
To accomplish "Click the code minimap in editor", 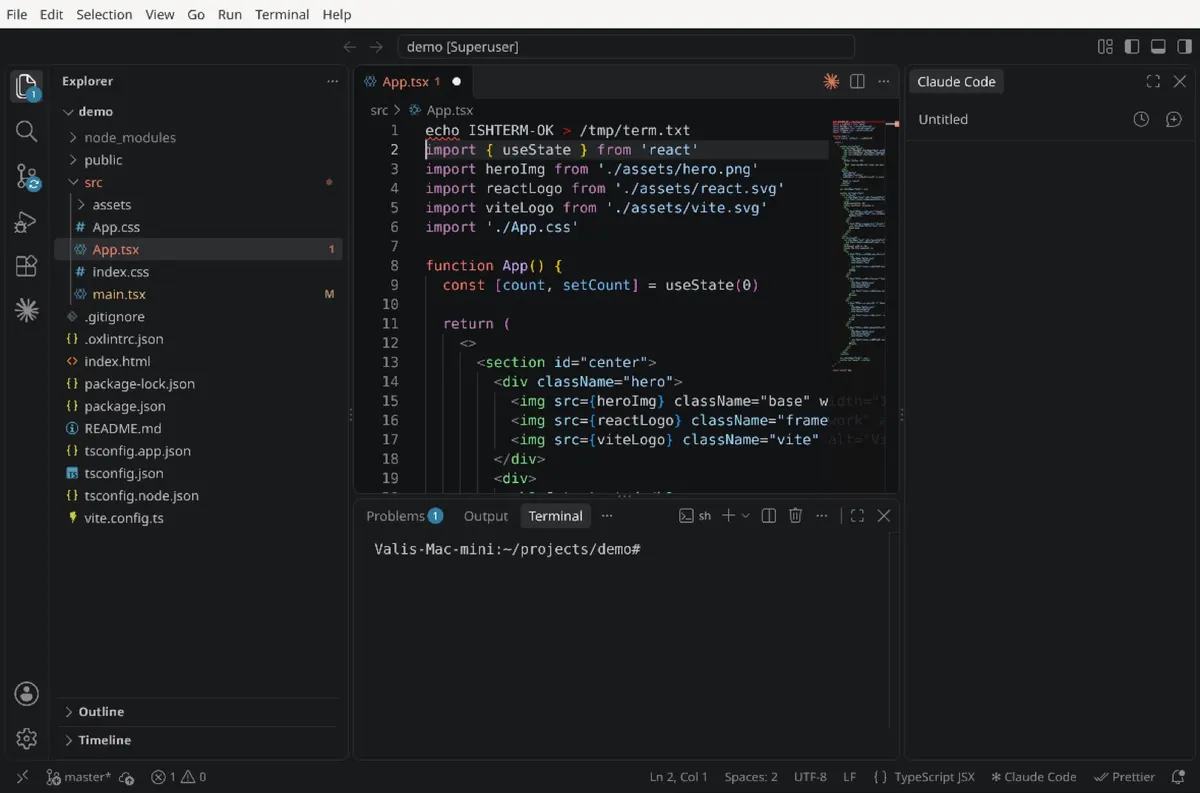I will pos(859,245).
